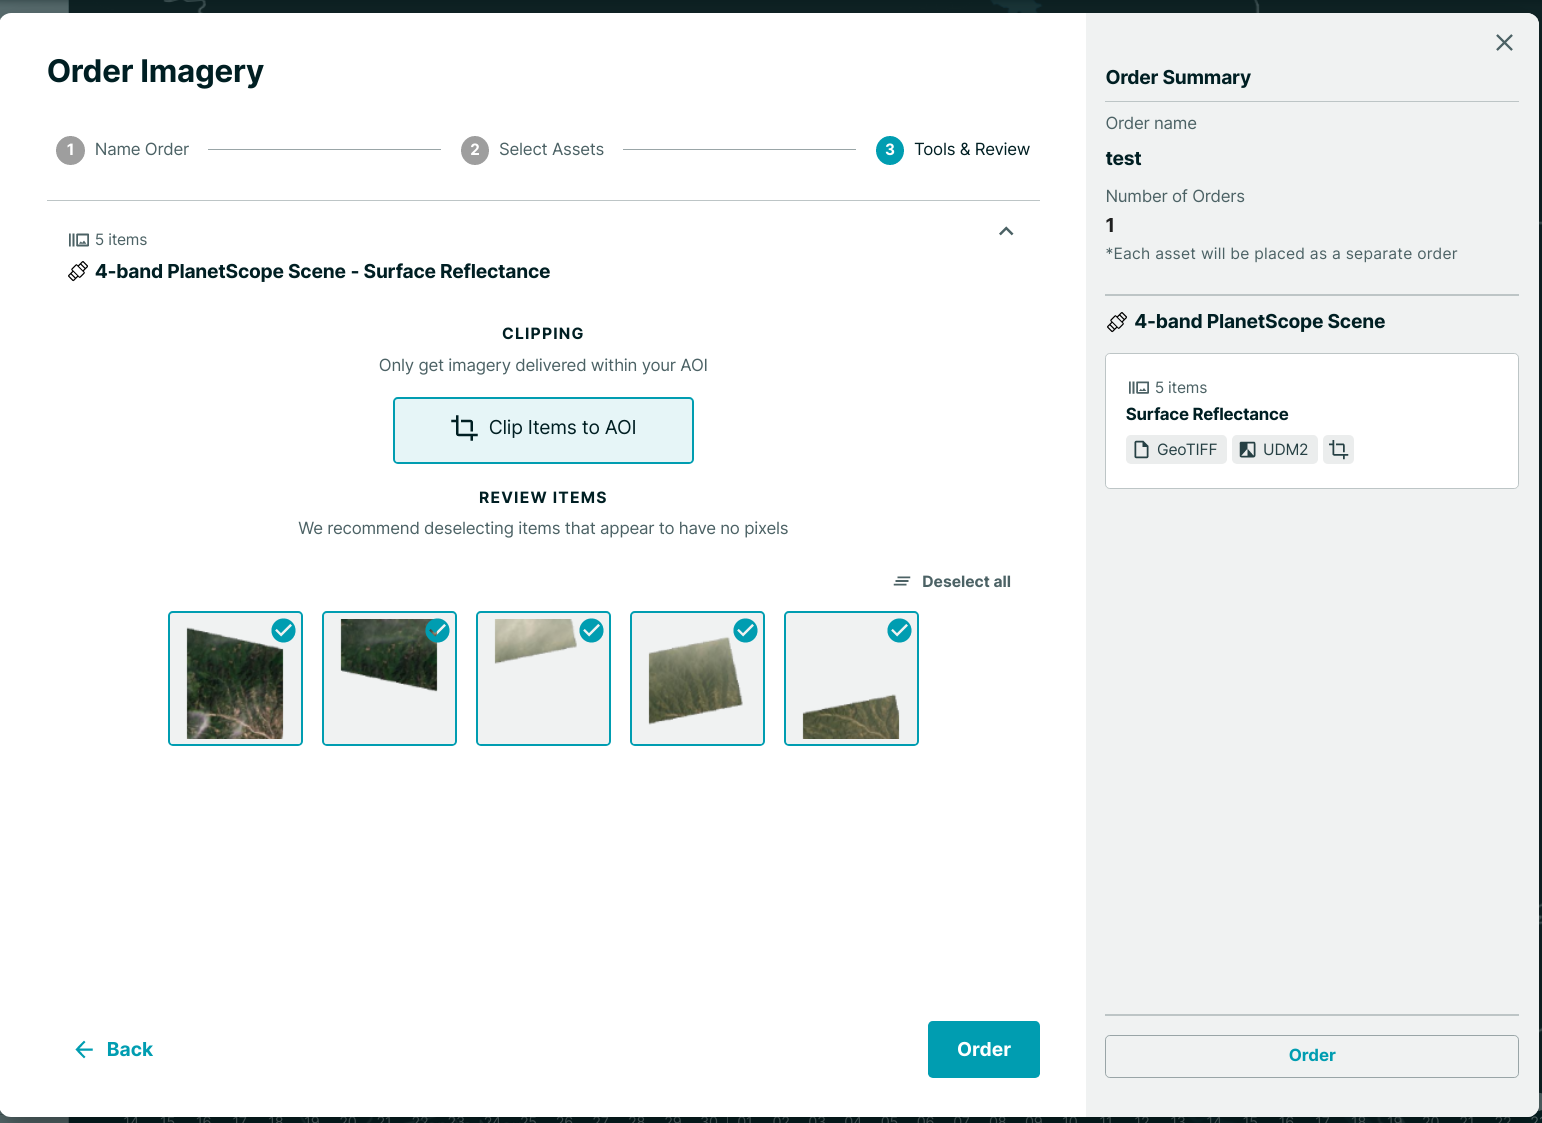The height and width of the screenshot is (1123, 1542).
Task: Click the CLIPPING heading
Action: pyautogui.click(x=543, y=333)
